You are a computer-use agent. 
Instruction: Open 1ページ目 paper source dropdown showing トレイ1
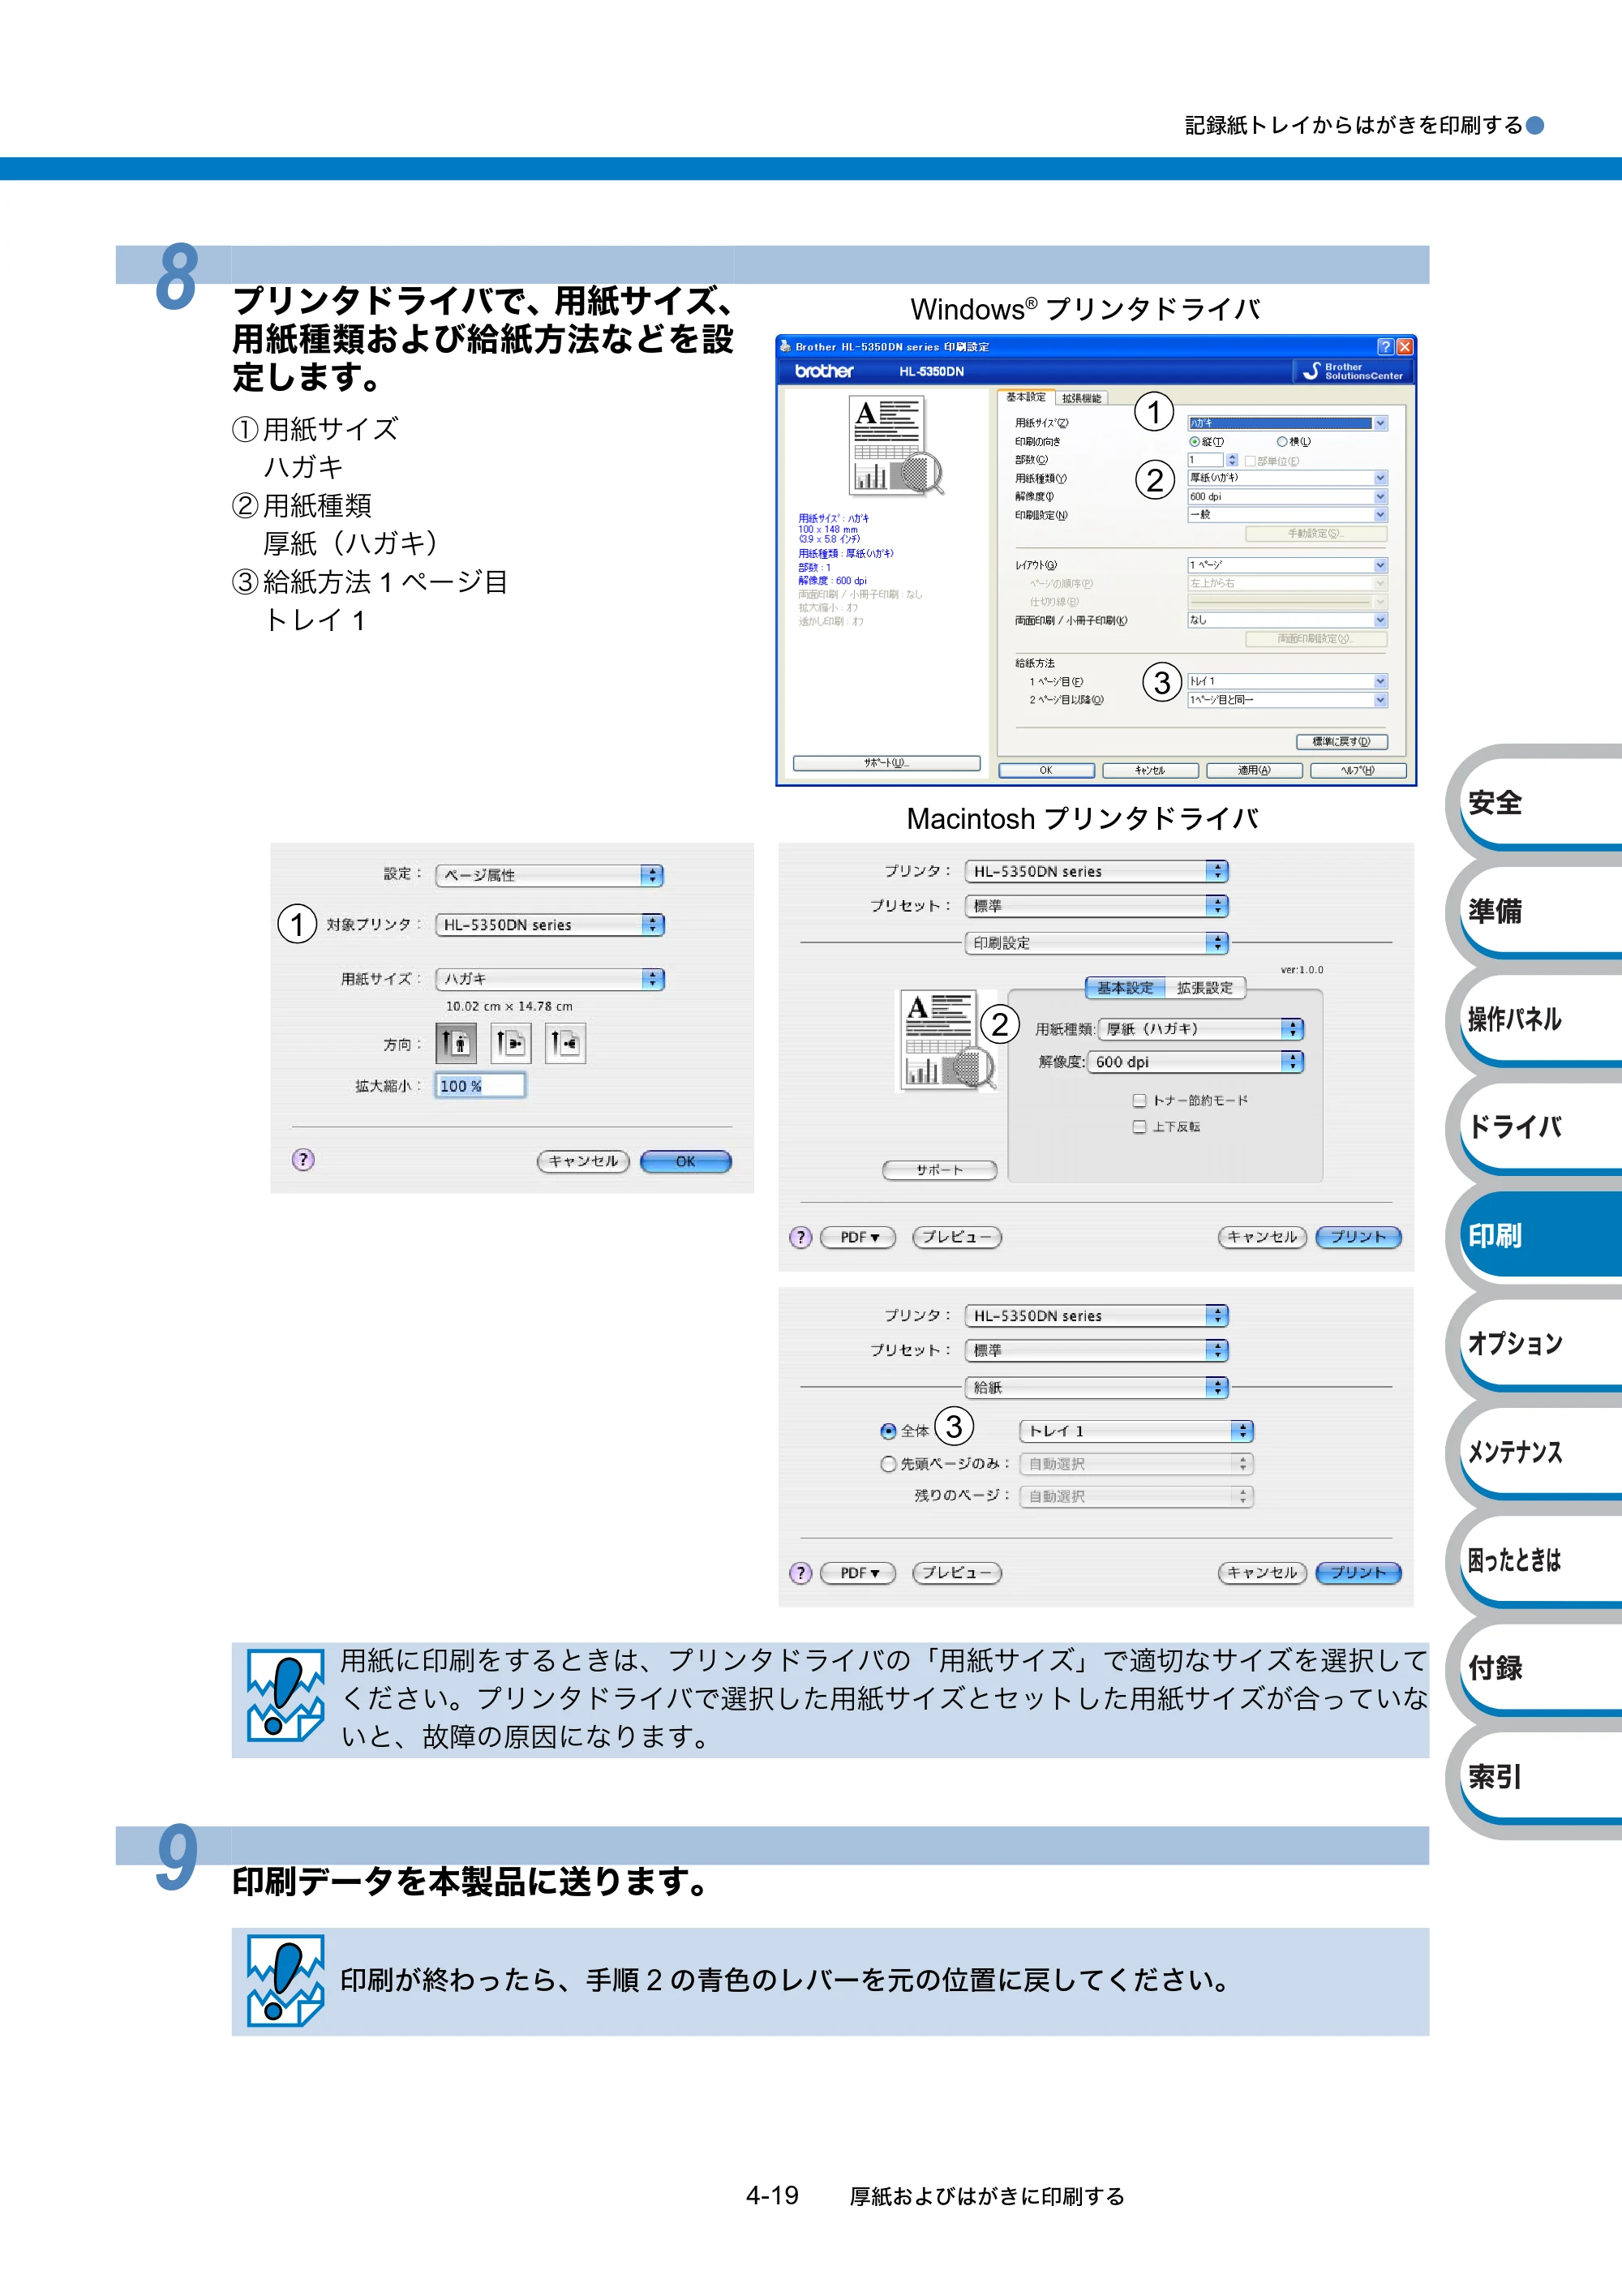(x=1287, y=681)
